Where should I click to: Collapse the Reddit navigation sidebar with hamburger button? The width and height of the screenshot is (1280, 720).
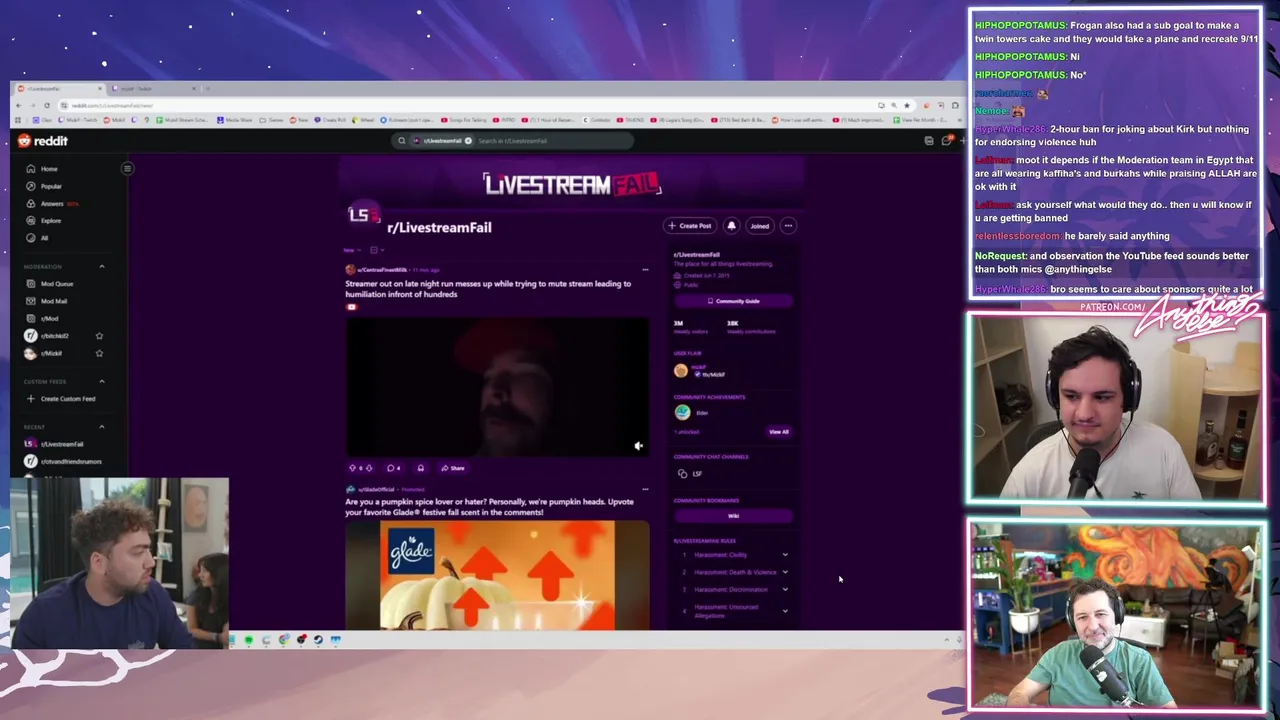coord(127,168)
